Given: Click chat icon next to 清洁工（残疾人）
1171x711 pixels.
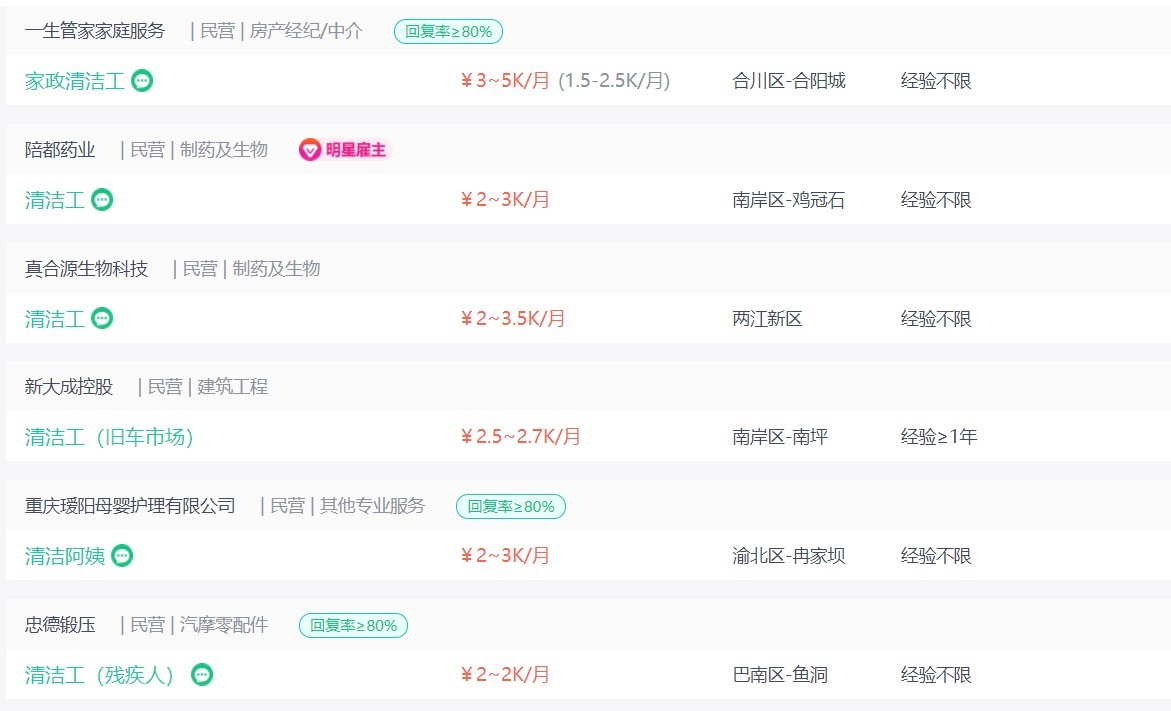Looking at the screenshot, I should pos(202,675).
